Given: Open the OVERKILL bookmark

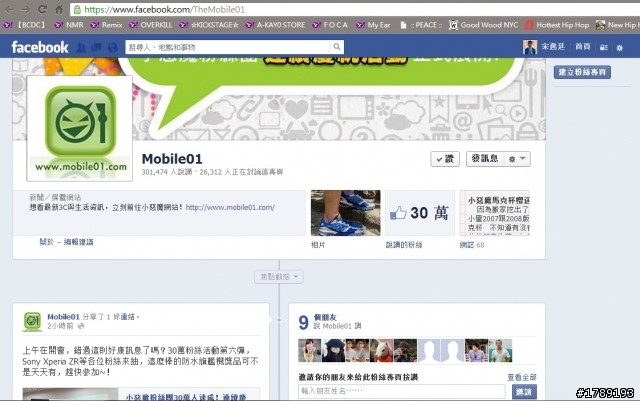Looking at the screenshot, I should click(x=151, y=25).
